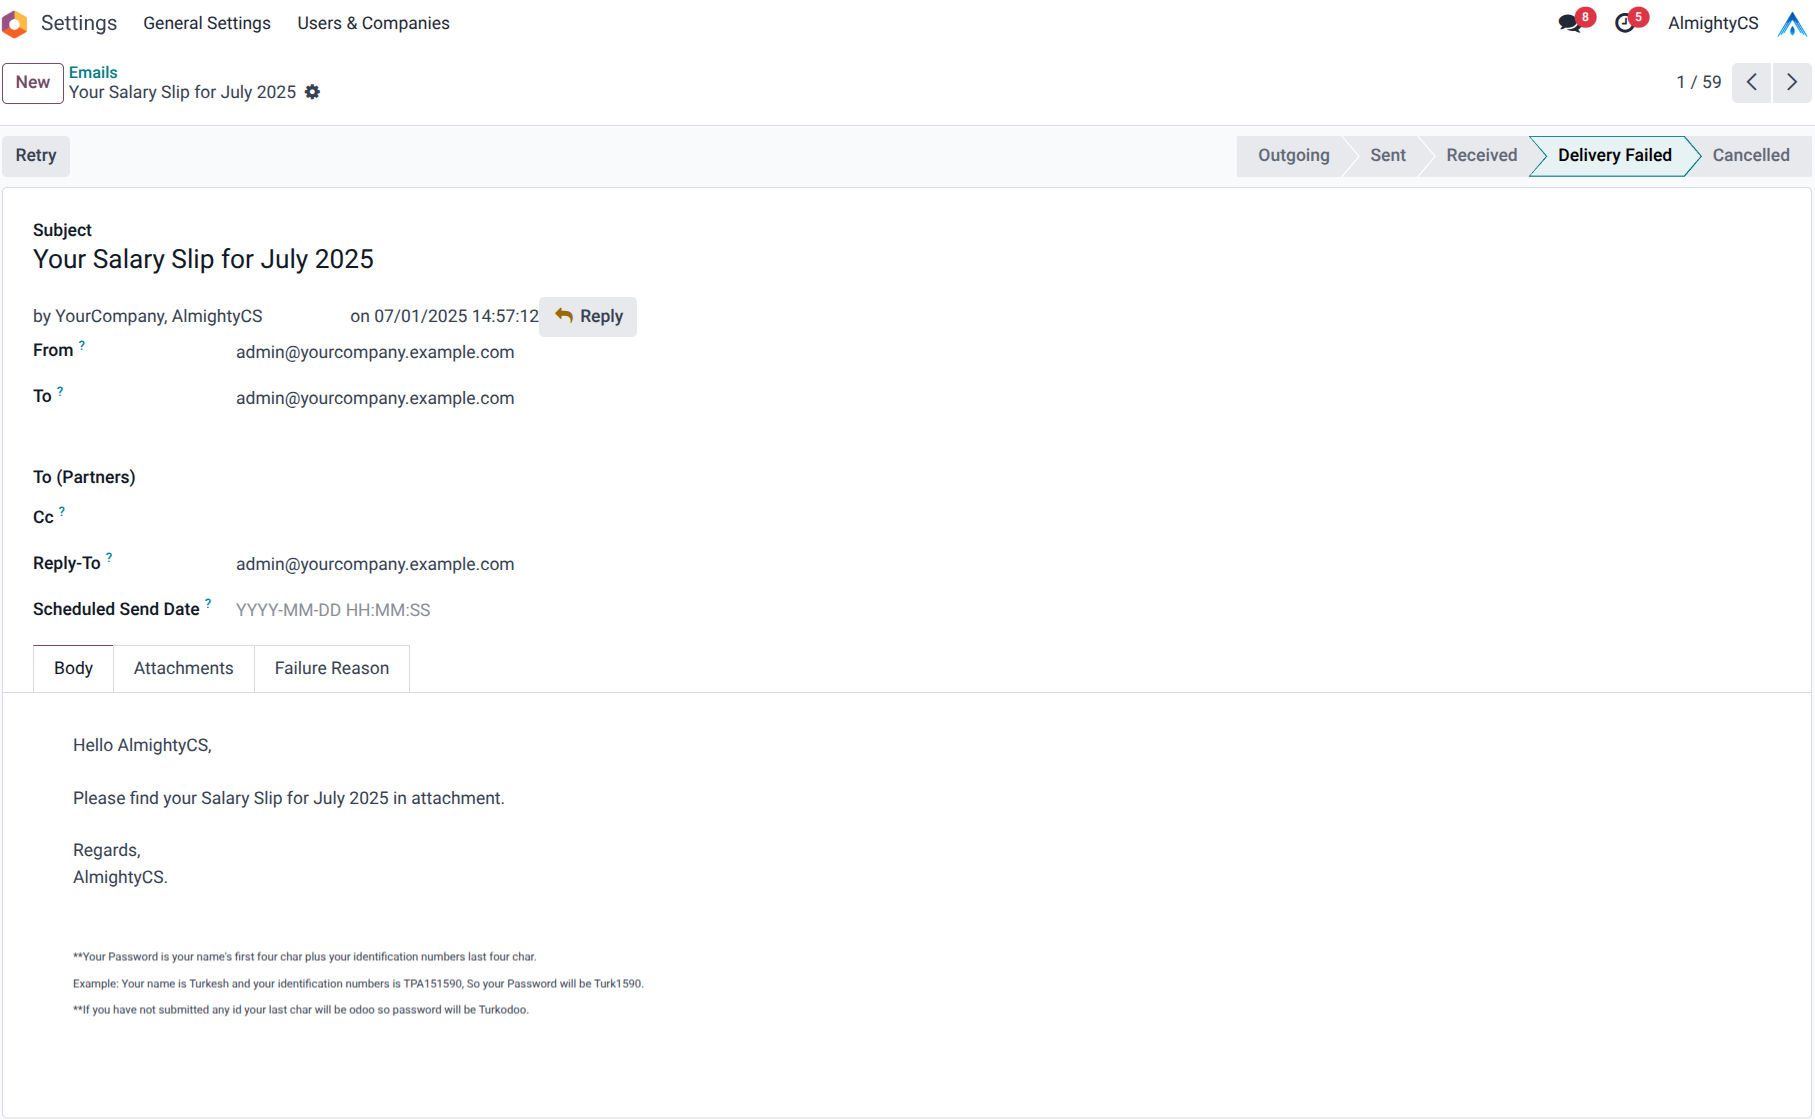This screenshot has height=1120, width=1815.
Task: Open the activities clock icon
Action: pyautogui.click(x=1625, y=23)
